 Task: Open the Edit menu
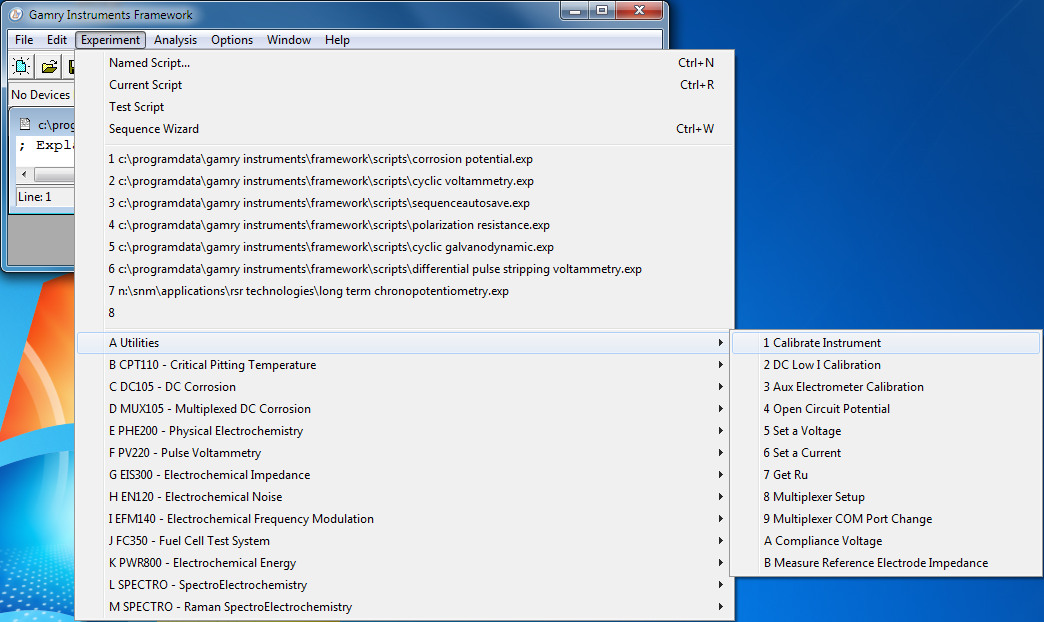(57, 40)
